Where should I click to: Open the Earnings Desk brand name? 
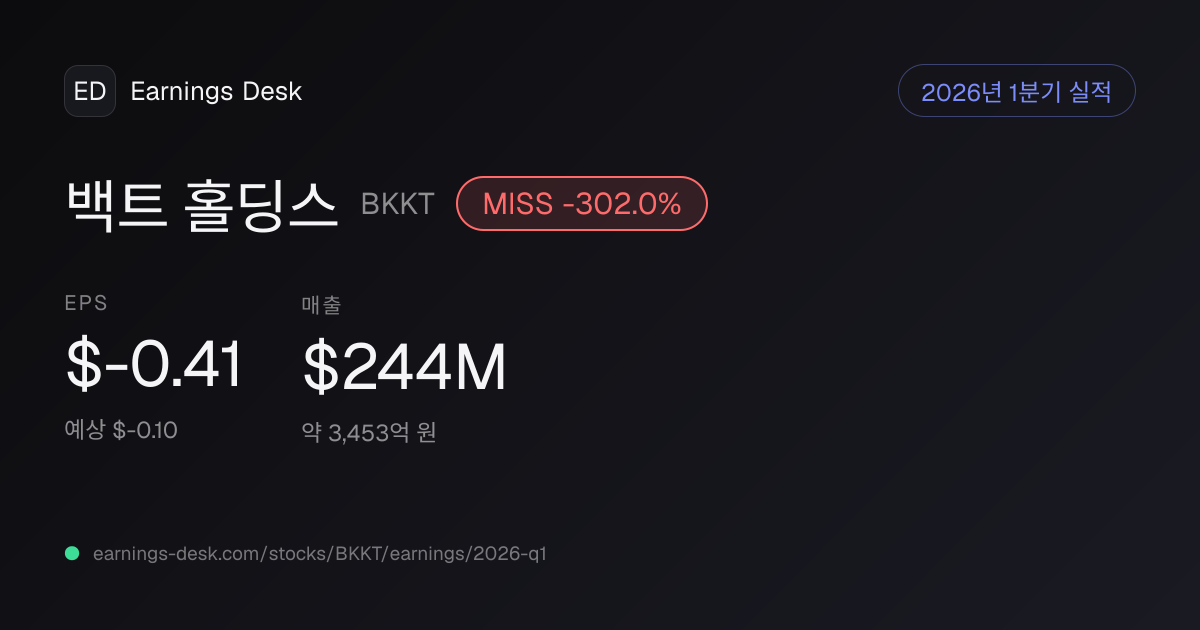click(x=216, y=91)
